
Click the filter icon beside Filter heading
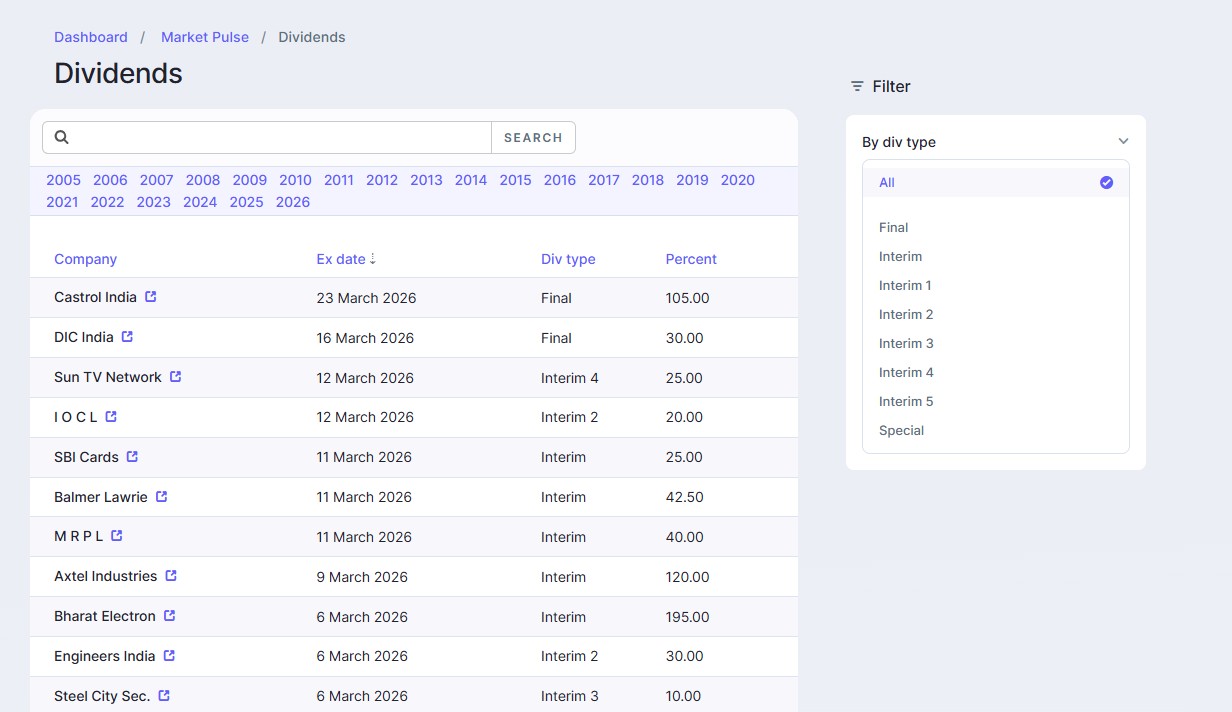[x=857, y=87]
